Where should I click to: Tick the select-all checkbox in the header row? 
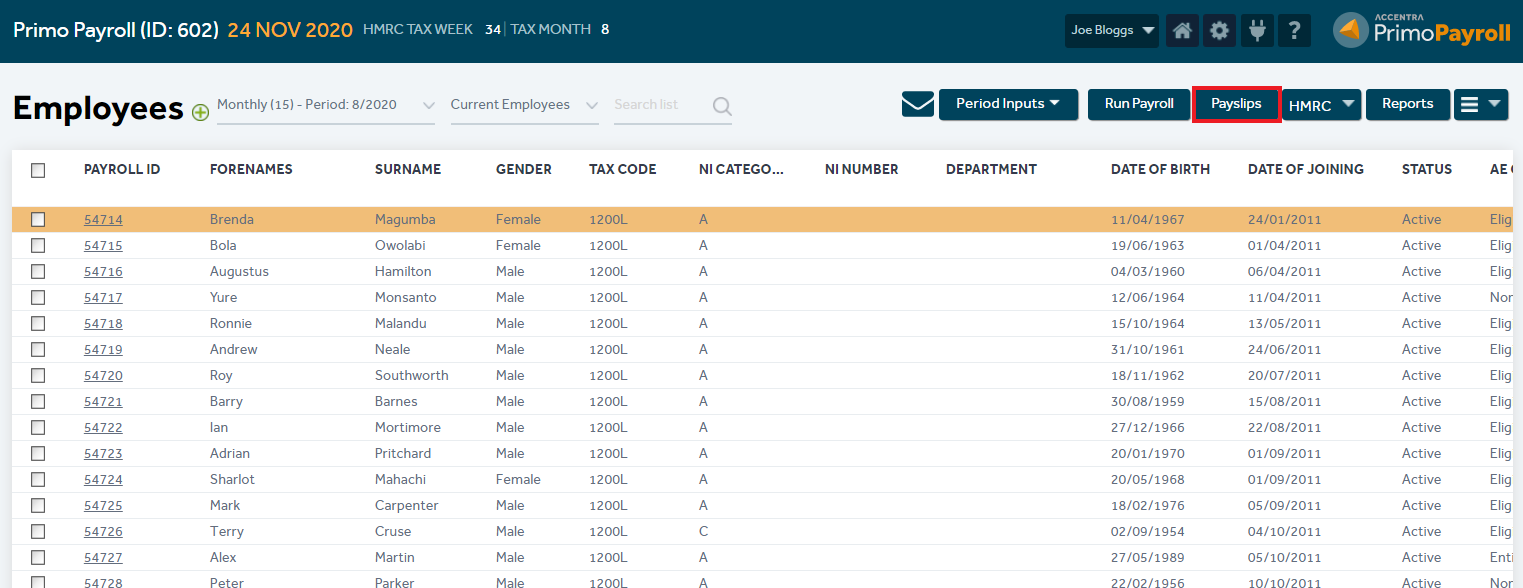(38, 170)
